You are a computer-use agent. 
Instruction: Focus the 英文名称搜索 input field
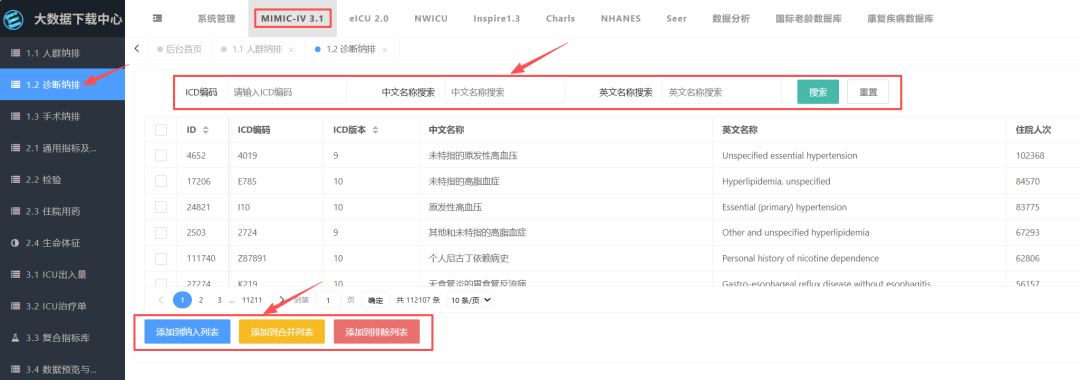pyautogui.click(x=722, y=92)
